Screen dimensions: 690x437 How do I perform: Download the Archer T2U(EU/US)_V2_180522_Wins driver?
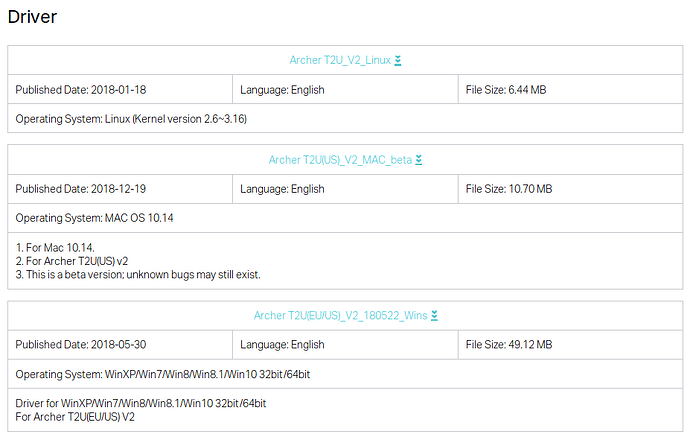(340, 316)
